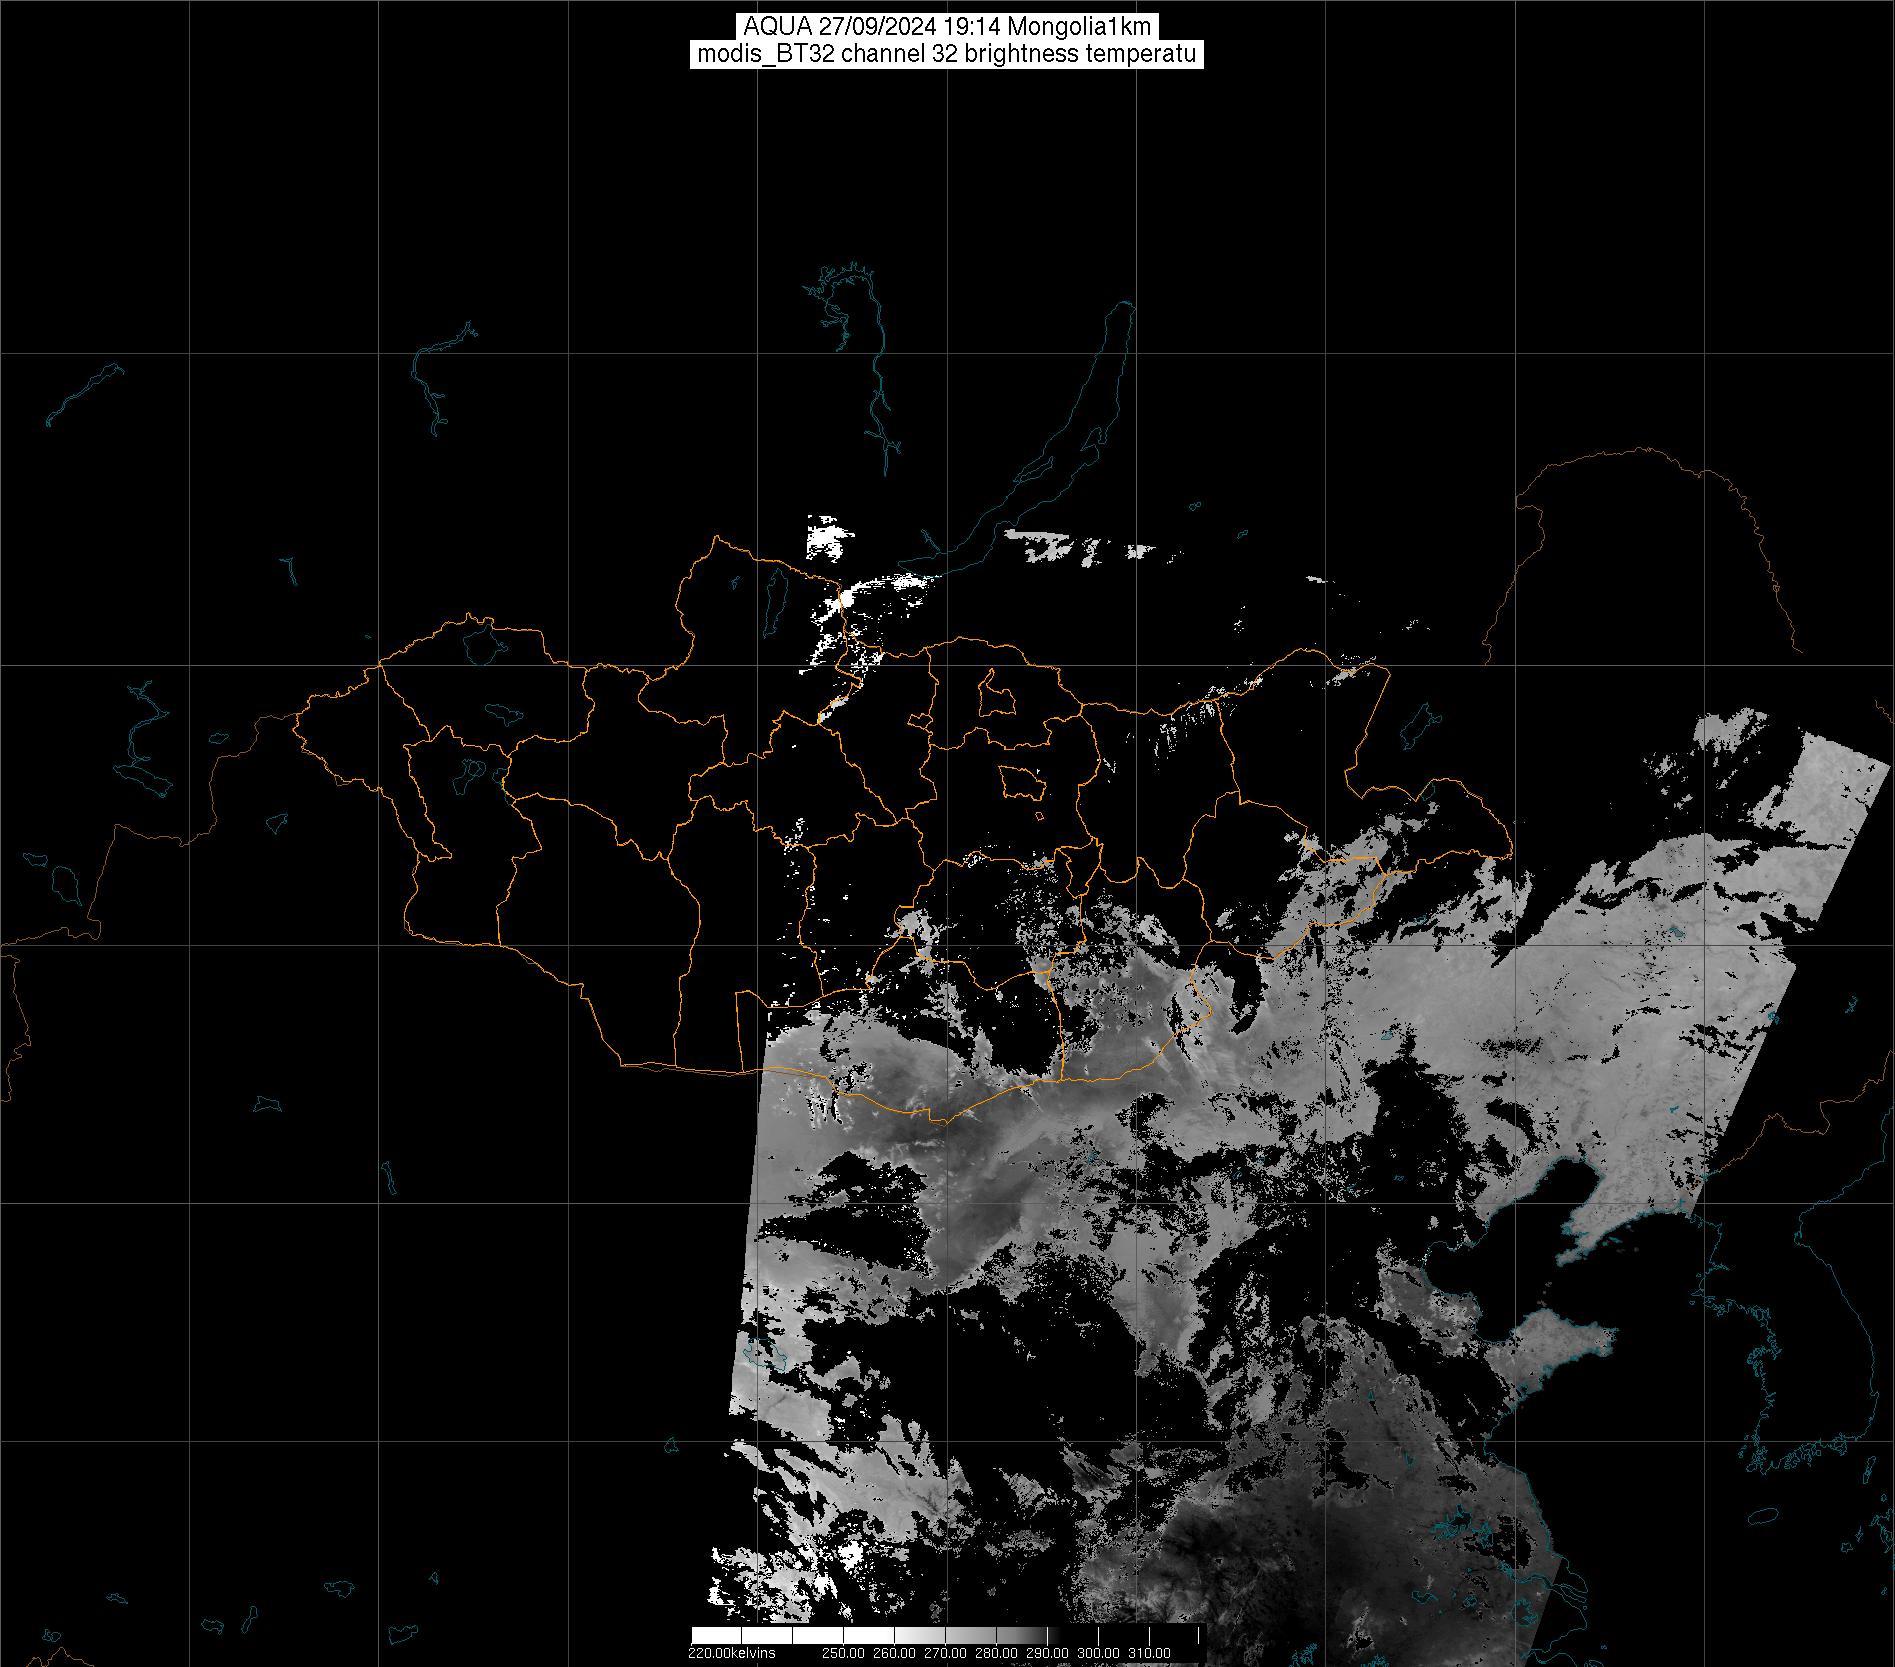Click the 280.00 legend value
1895x1667 pixels.
997,1653
